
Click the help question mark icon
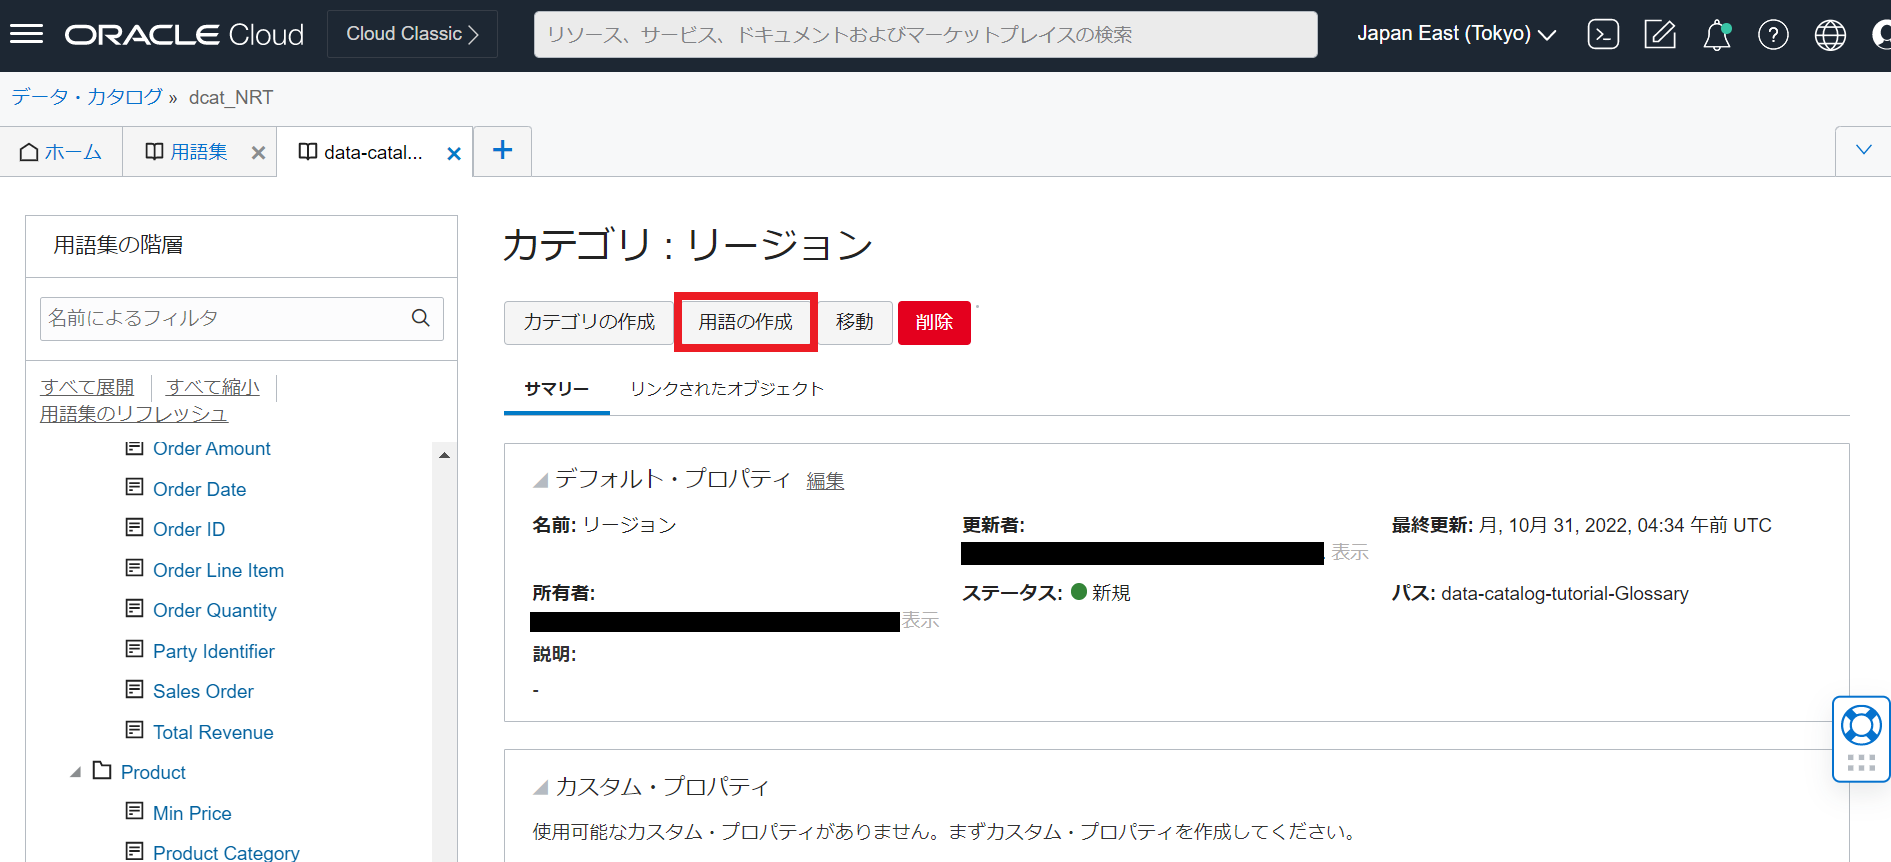[1773, 35]
